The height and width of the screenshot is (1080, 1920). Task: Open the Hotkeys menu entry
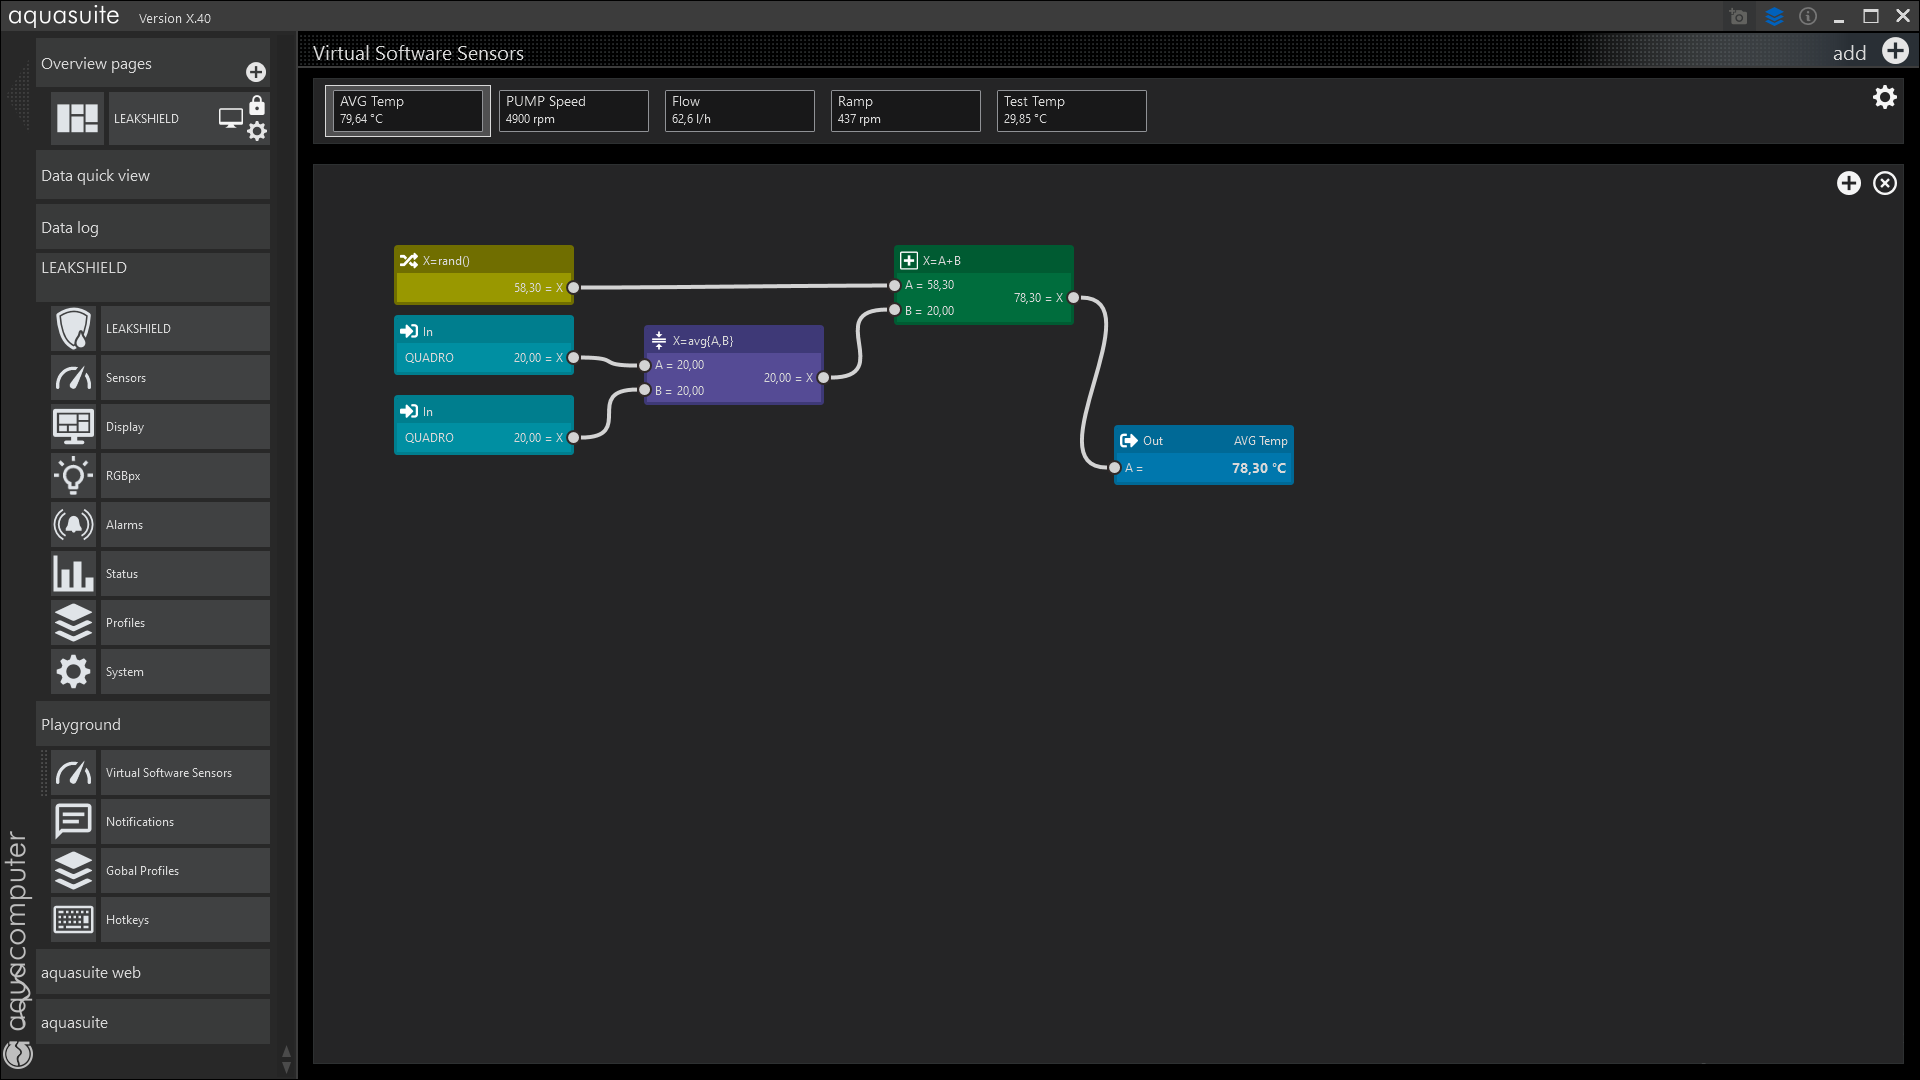tap(185, 919)
